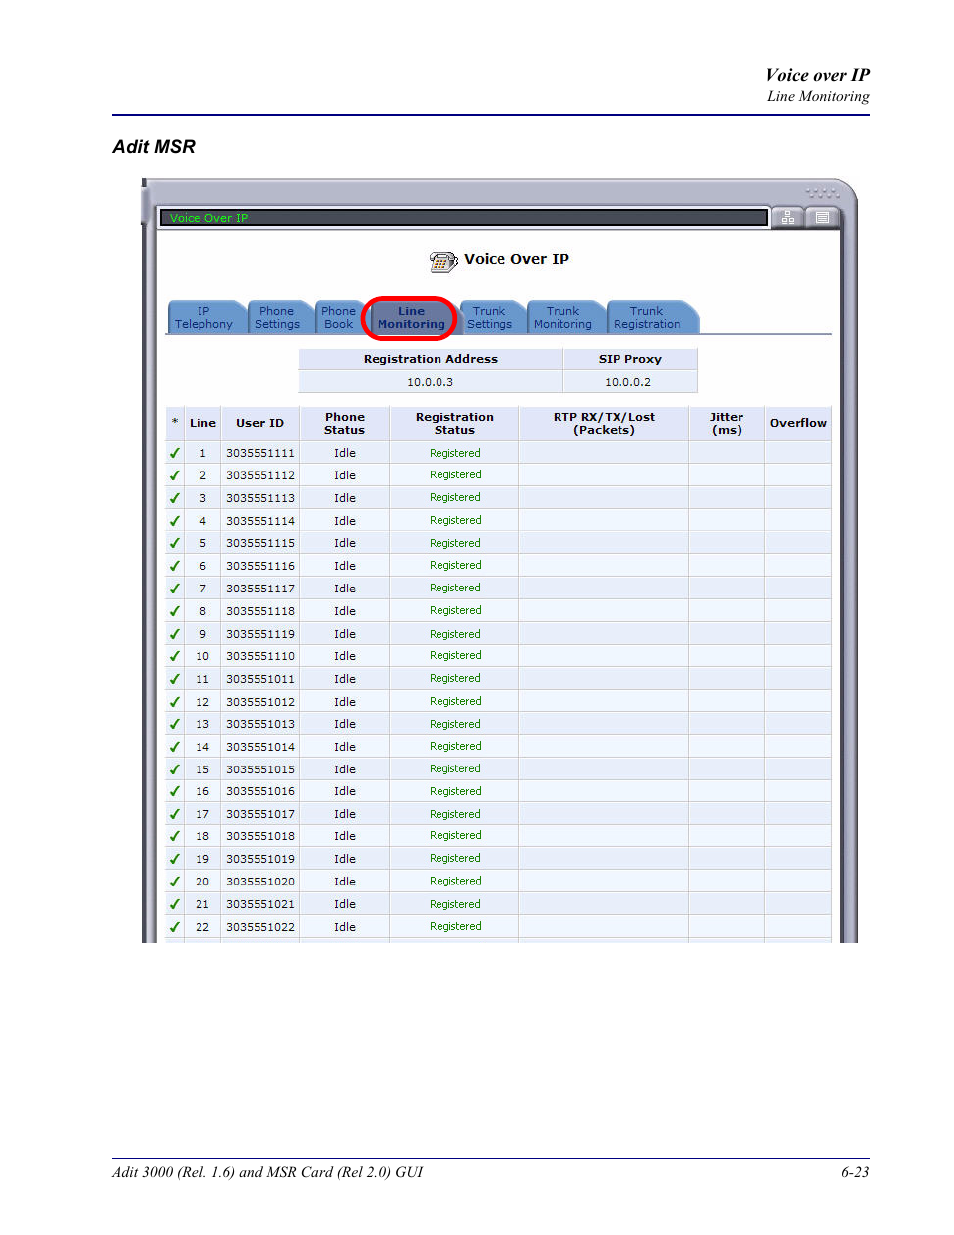
Task: Open the IP Telephony tab
Action: (x=204, y=318)
